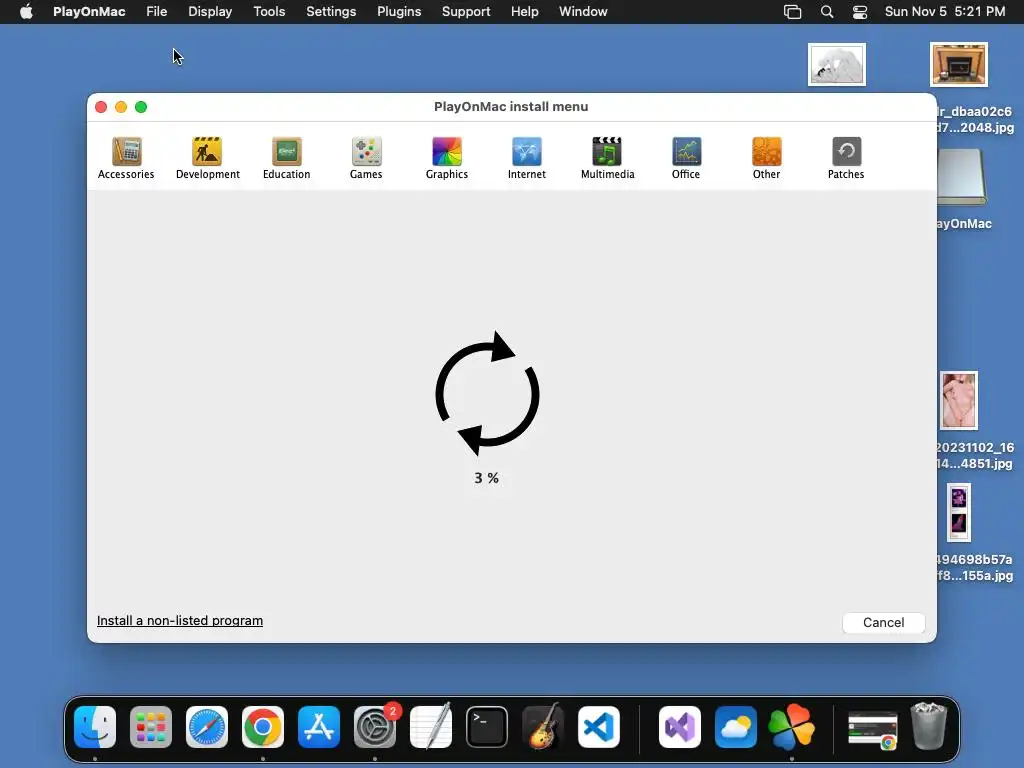Launch Safari from the Dock
The width and height of the screenshot is (1024, 768).
[x=207, y=727]
